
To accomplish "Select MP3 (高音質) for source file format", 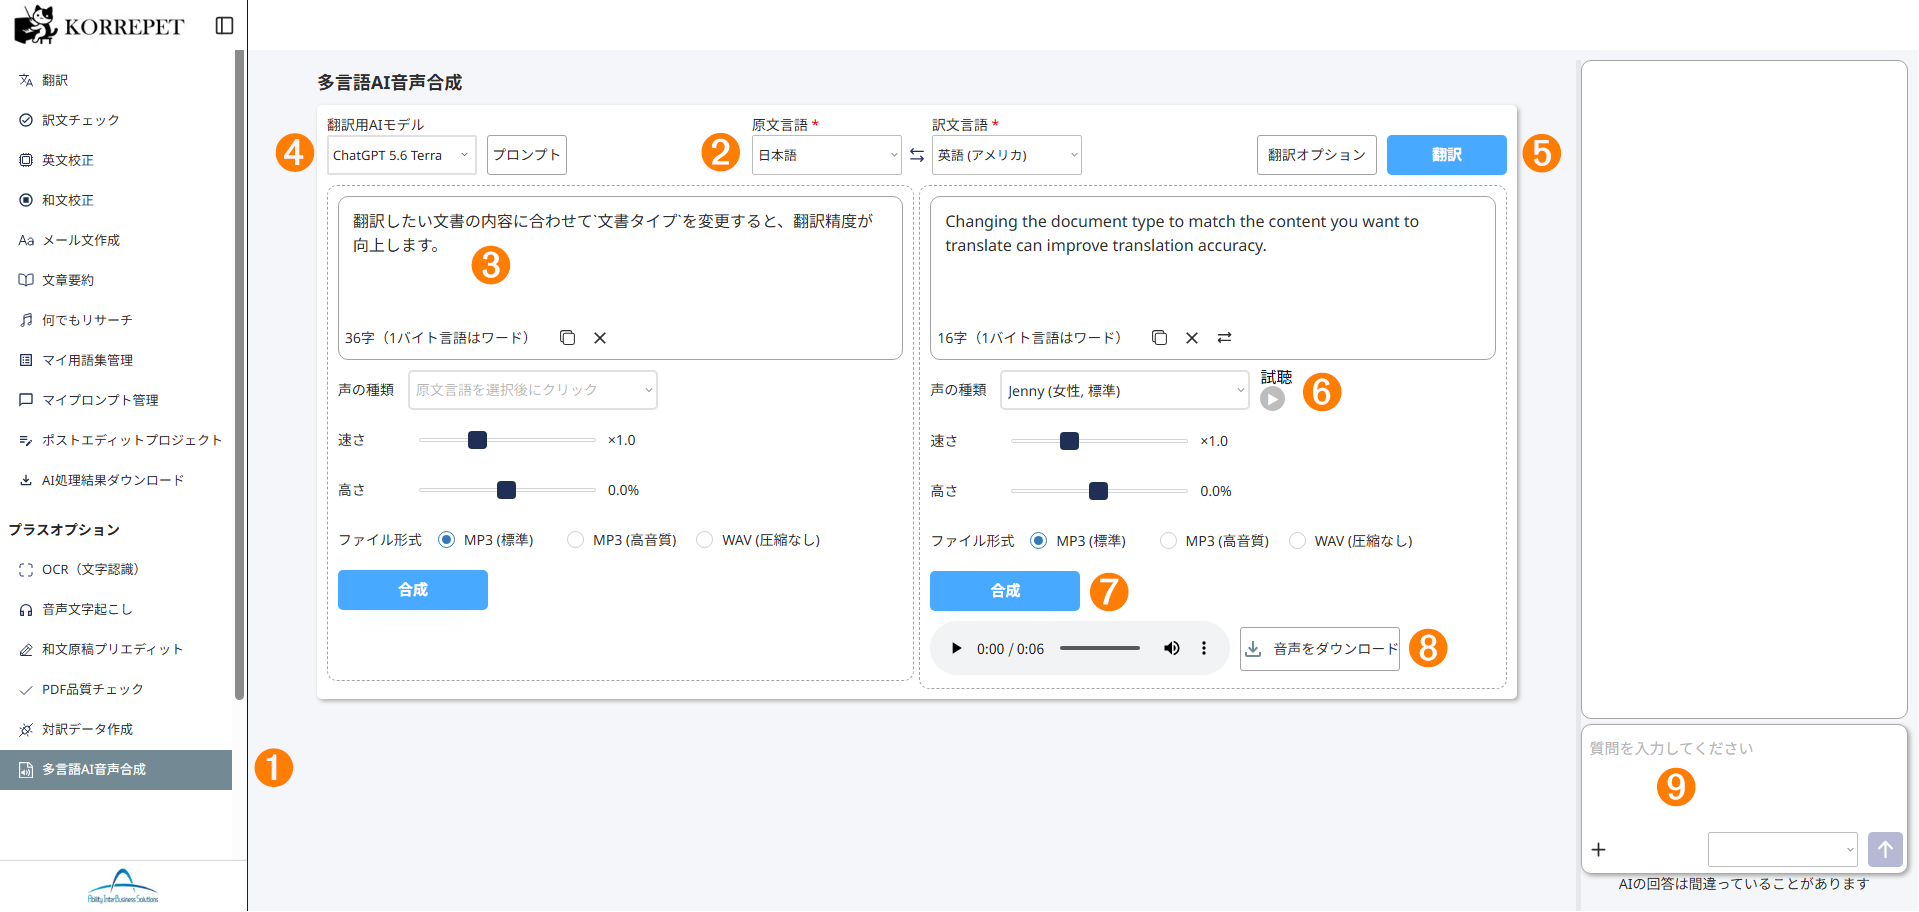I will 575,540.
